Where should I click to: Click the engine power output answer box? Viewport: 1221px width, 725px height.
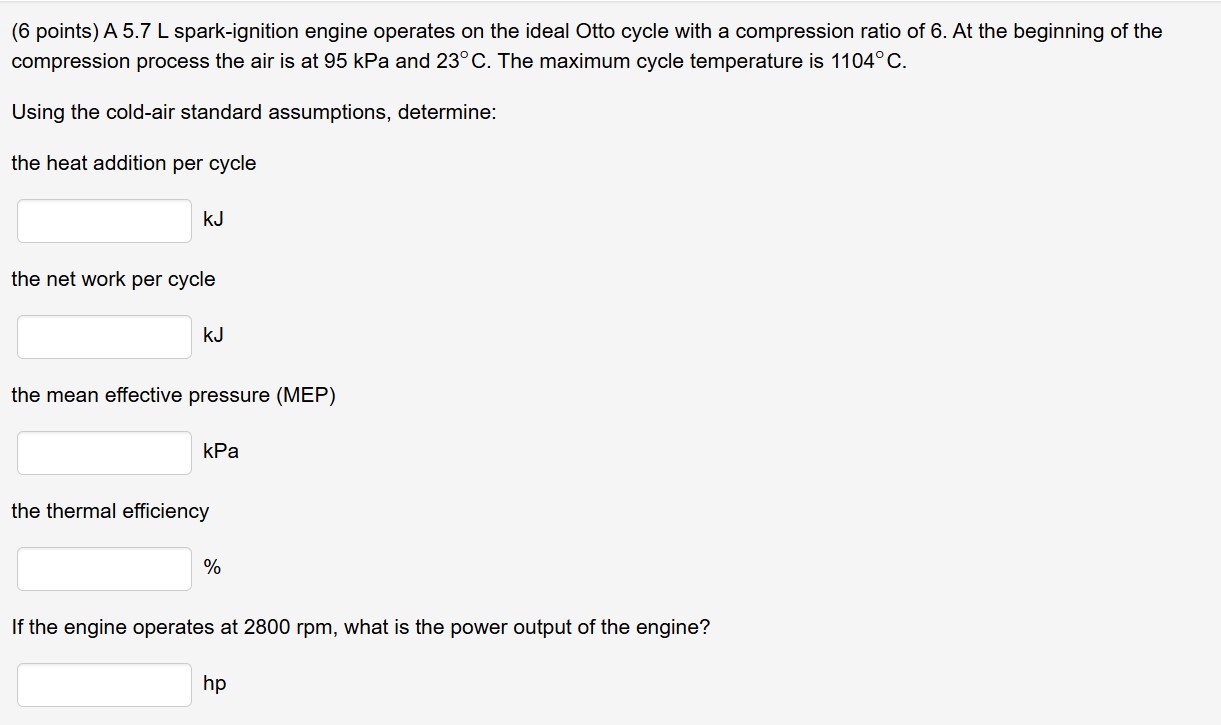(103, 684)
